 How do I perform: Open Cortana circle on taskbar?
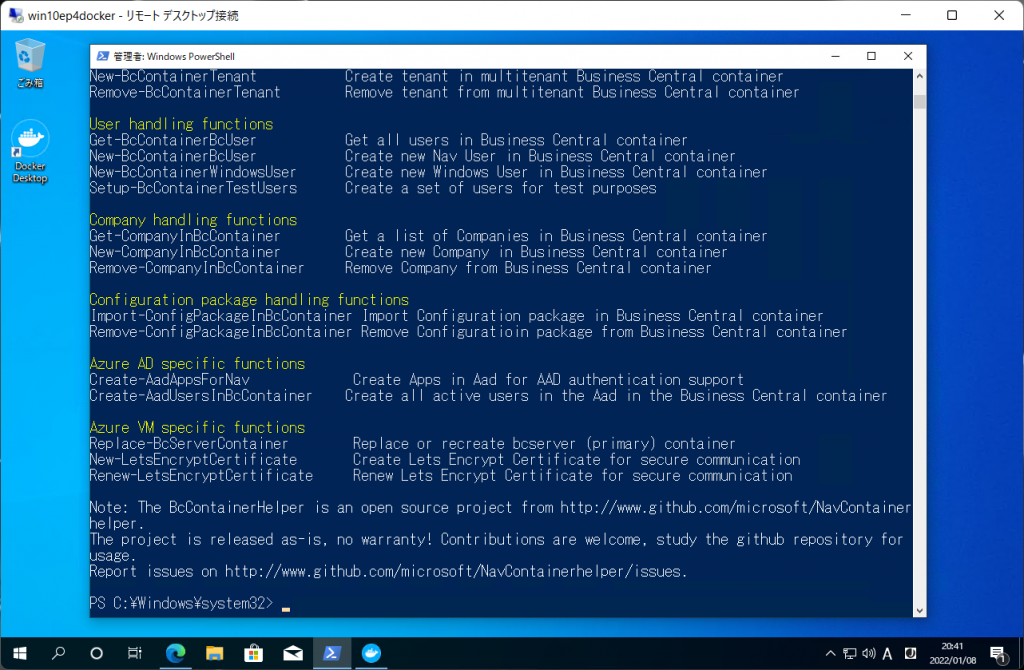point(96,653)
